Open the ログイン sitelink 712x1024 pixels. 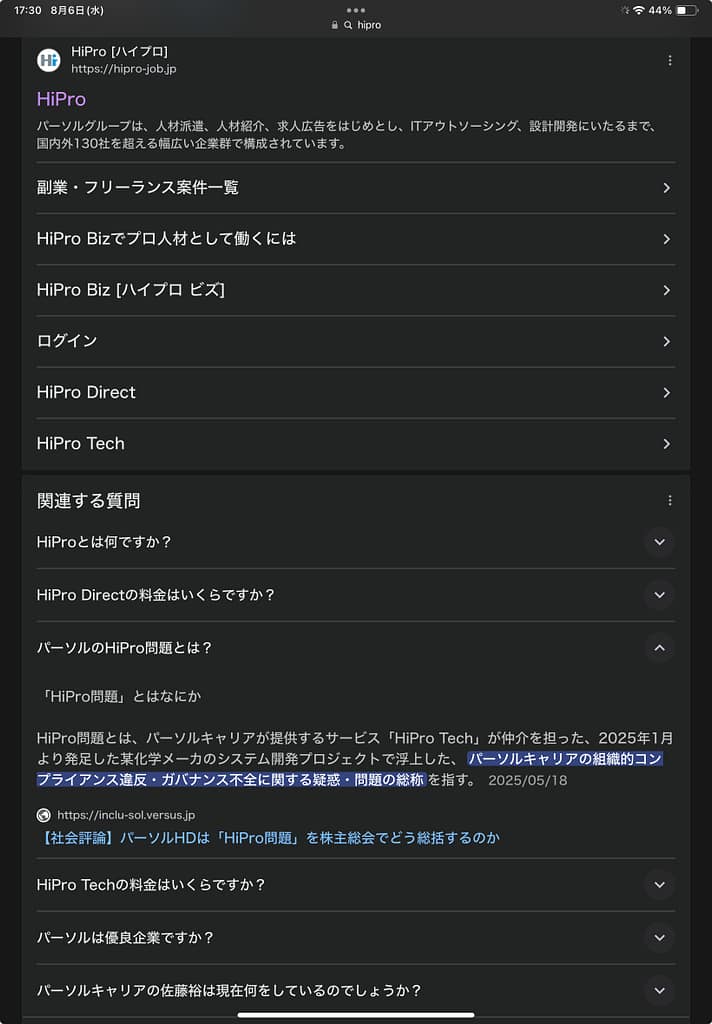coord(355,341)
